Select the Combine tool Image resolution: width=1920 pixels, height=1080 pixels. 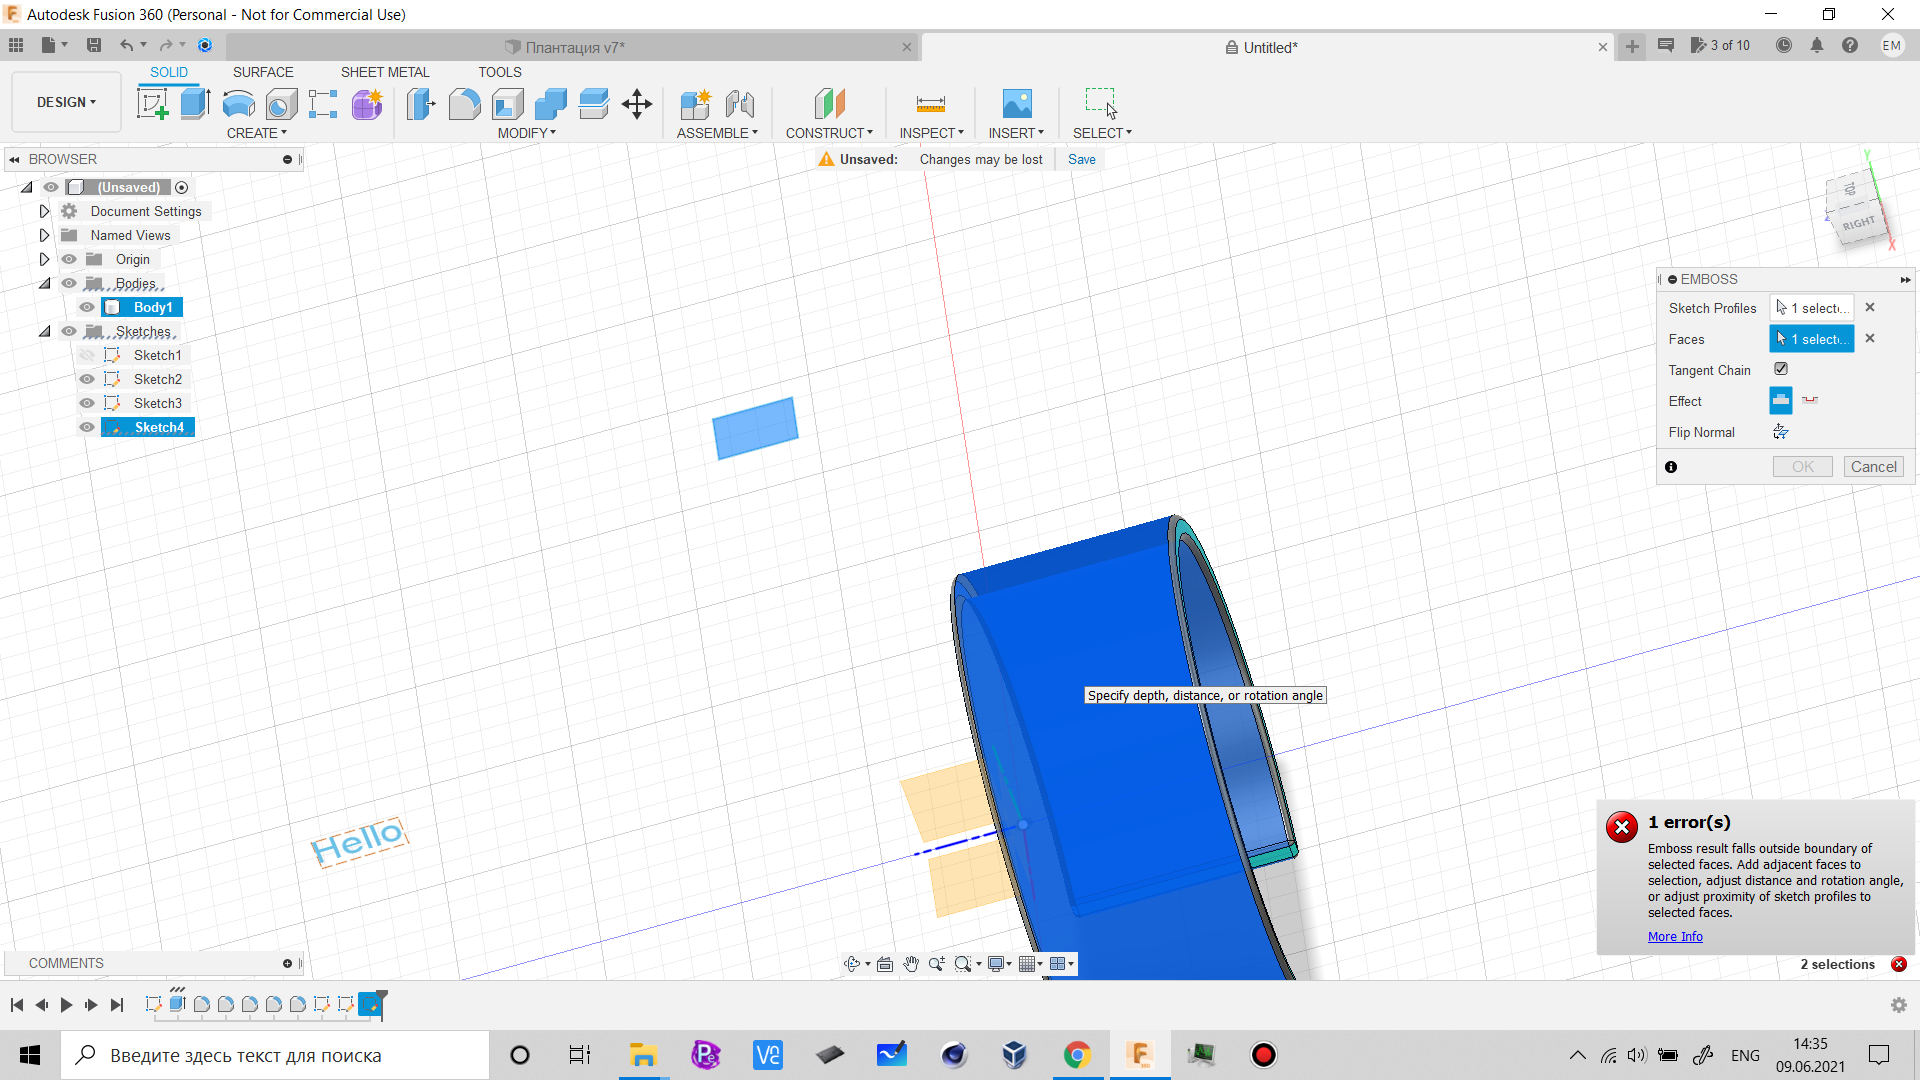pos(550,104)
